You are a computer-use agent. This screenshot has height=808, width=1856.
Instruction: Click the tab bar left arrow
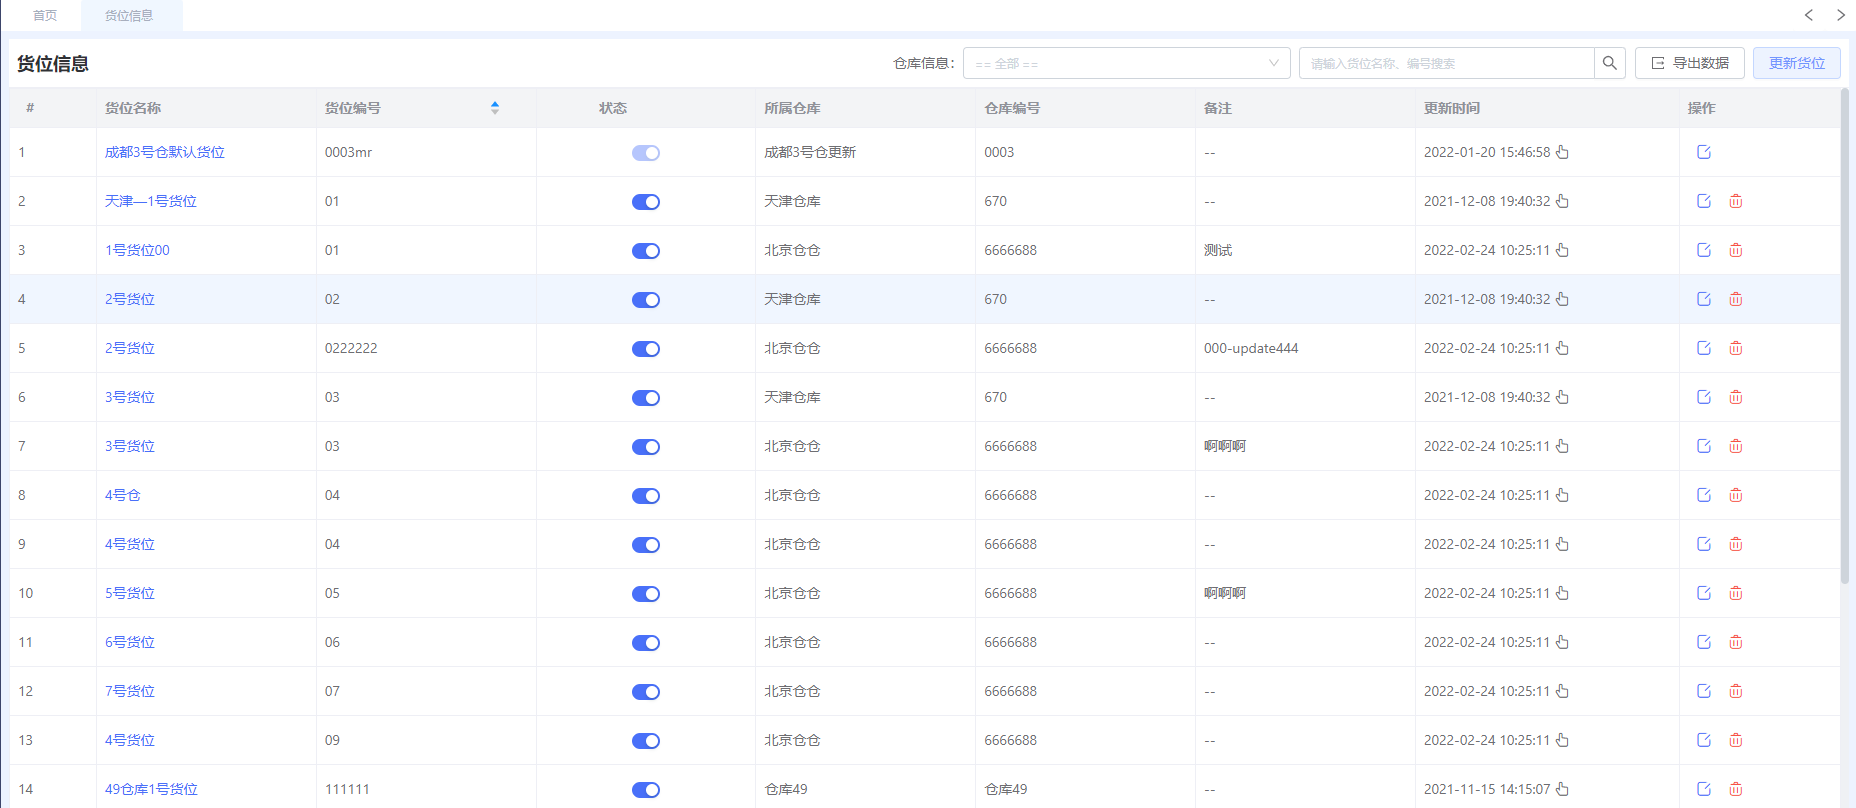(1809, 15)
